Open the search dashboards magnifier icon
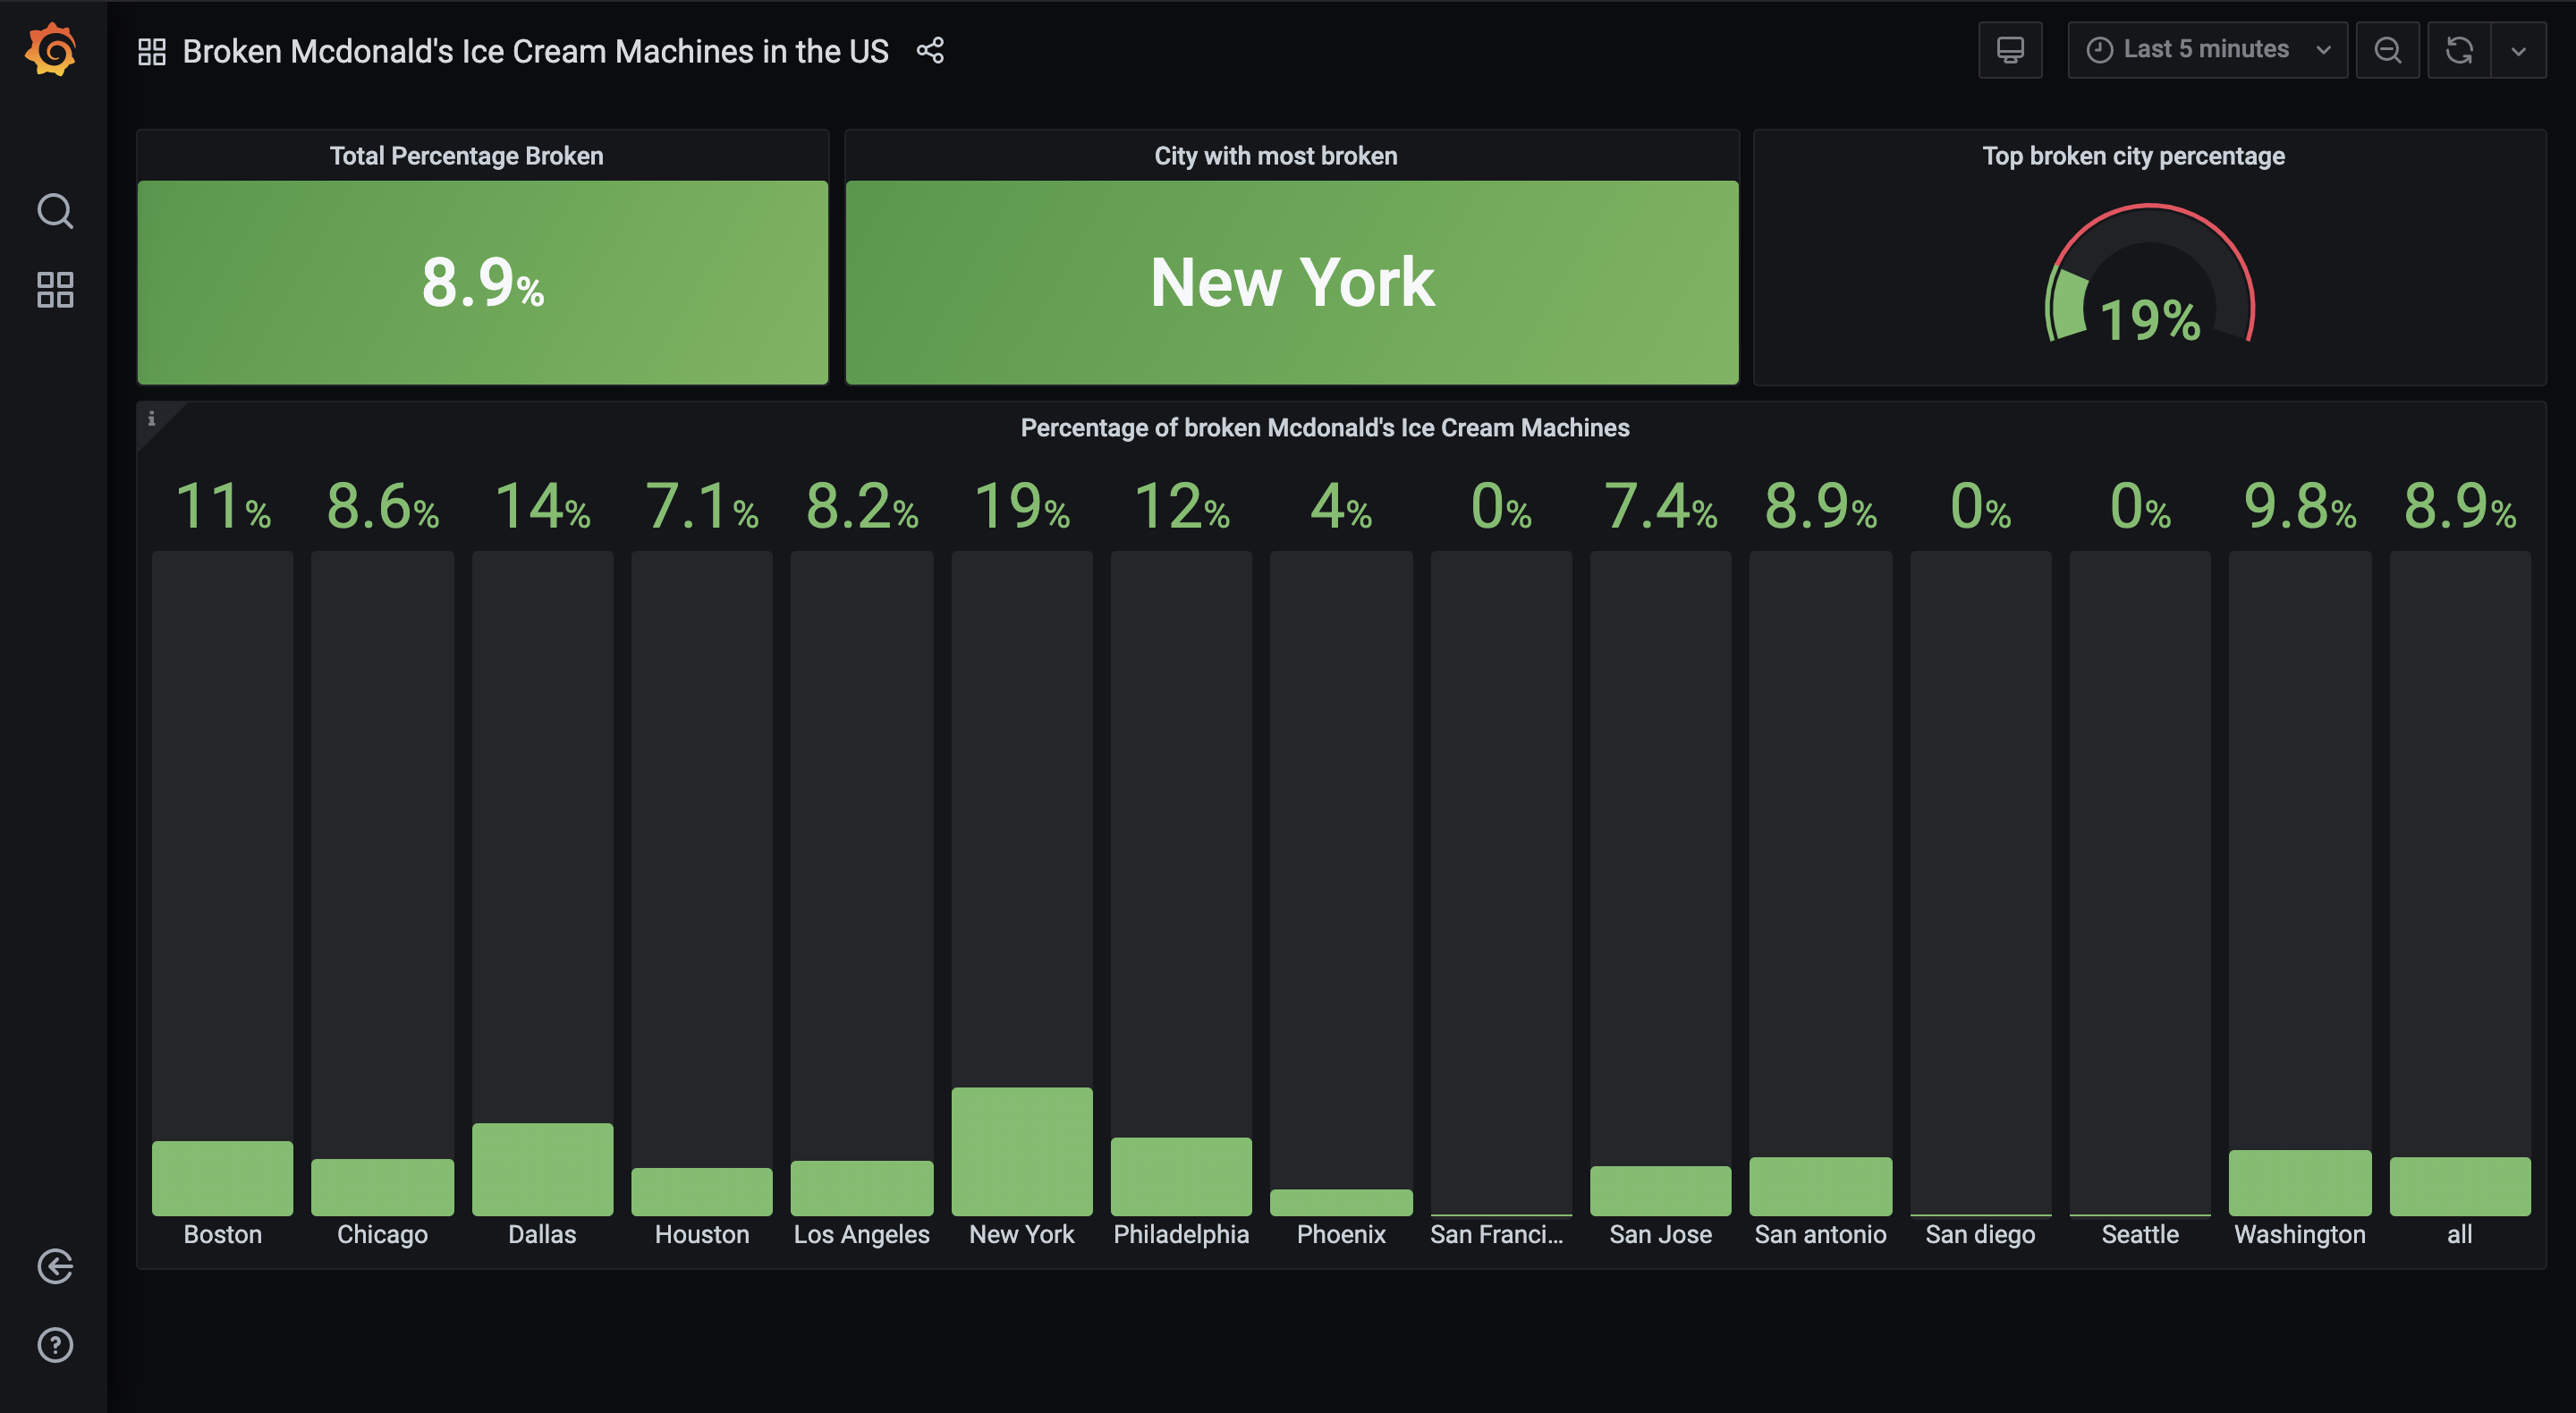This screenshot has width=2576, height=1413. click(55, 211)
